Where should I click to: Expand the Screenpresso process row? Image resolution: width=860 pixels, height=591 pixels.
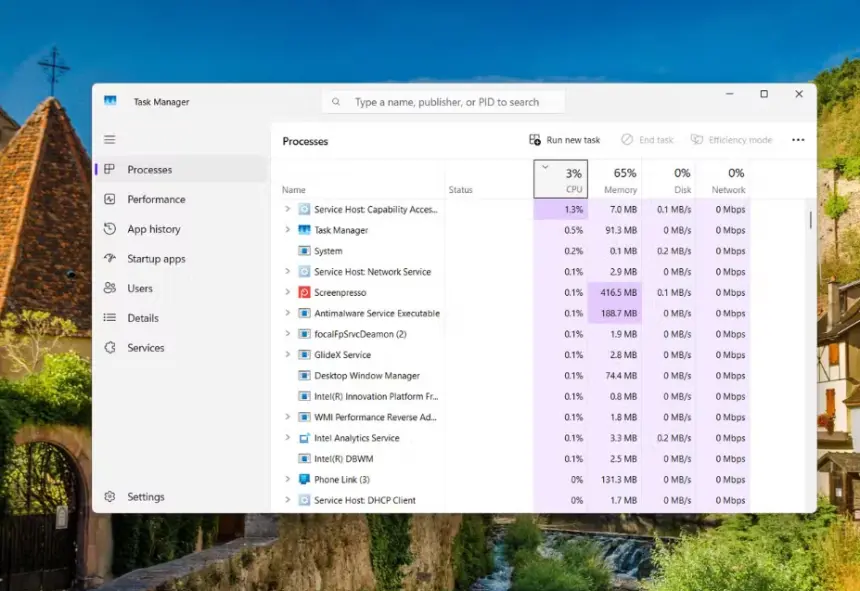click(x=287, y=292)
